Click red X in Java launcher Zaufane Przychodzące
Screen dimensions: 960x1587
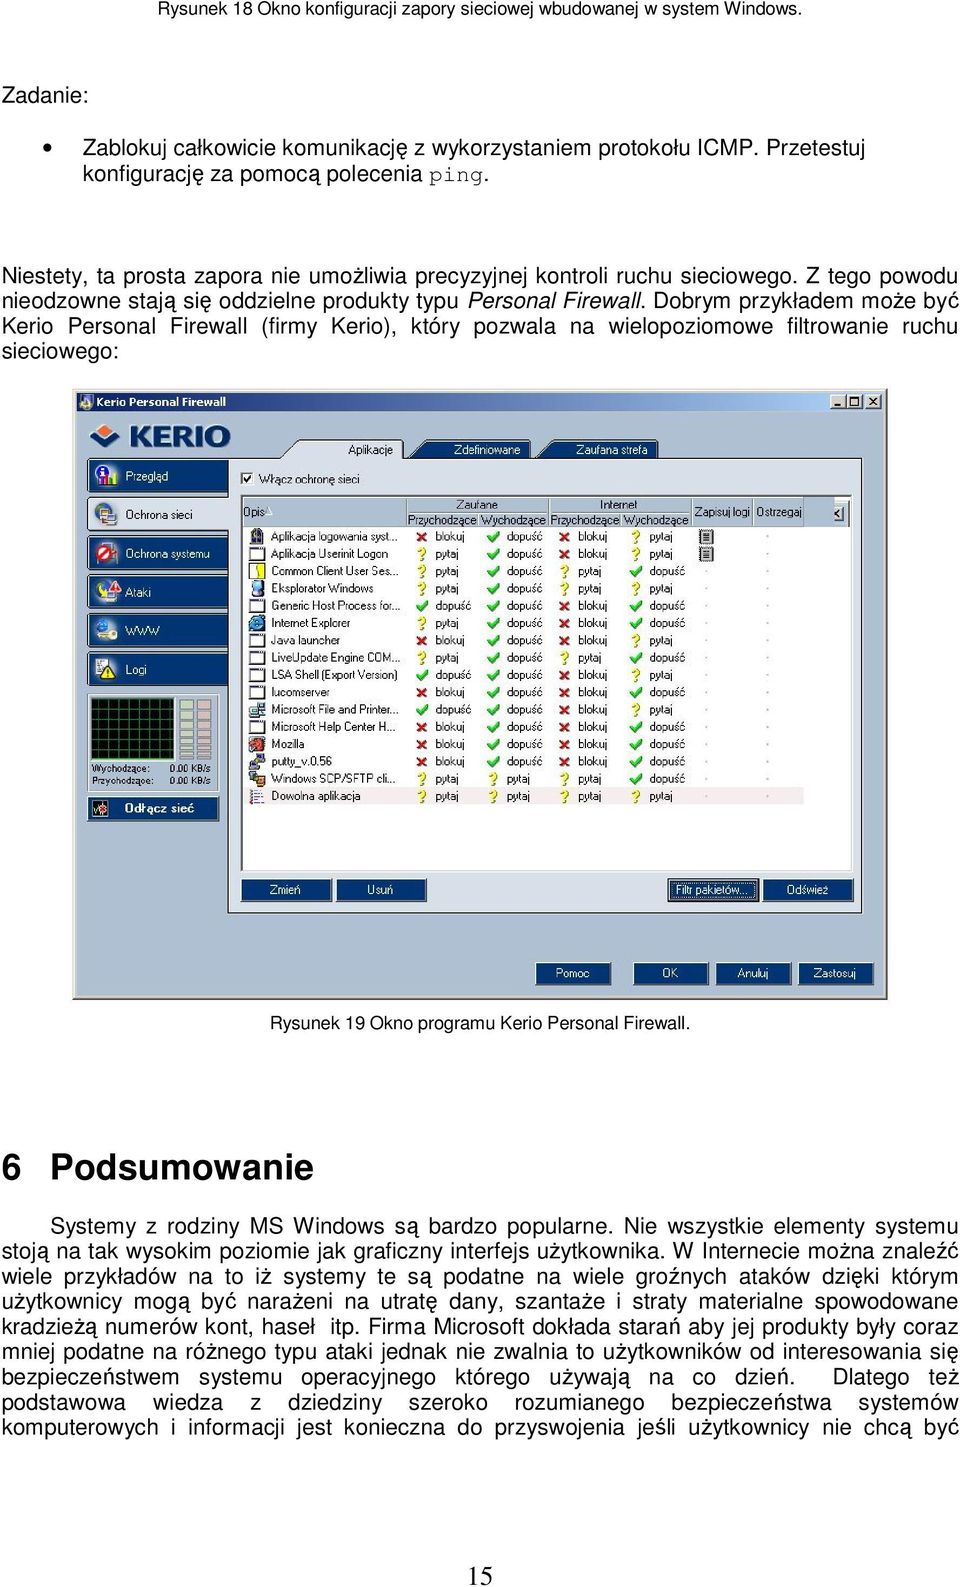click(x=422, y=641)
